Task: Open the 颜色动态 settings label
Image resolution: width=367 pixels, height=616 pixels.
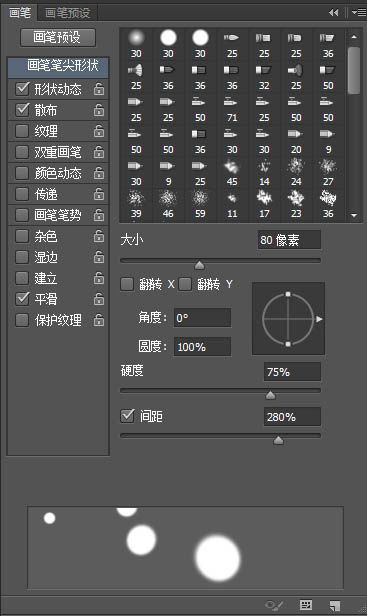Action: coord(58,173)
